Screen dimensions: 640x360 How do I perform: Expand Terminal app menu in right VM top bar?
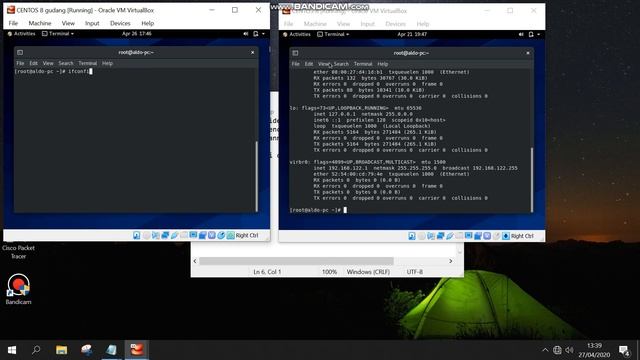[x=333, y=35]
